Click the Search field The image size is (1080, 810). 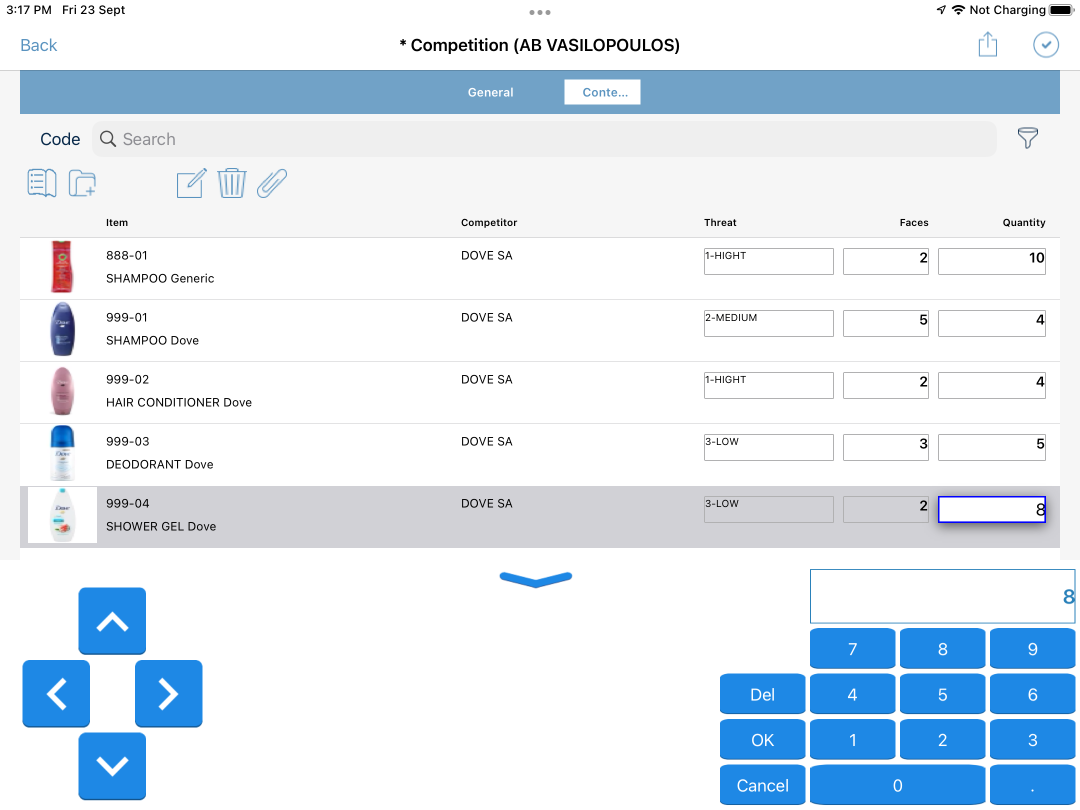pos(544,139)
